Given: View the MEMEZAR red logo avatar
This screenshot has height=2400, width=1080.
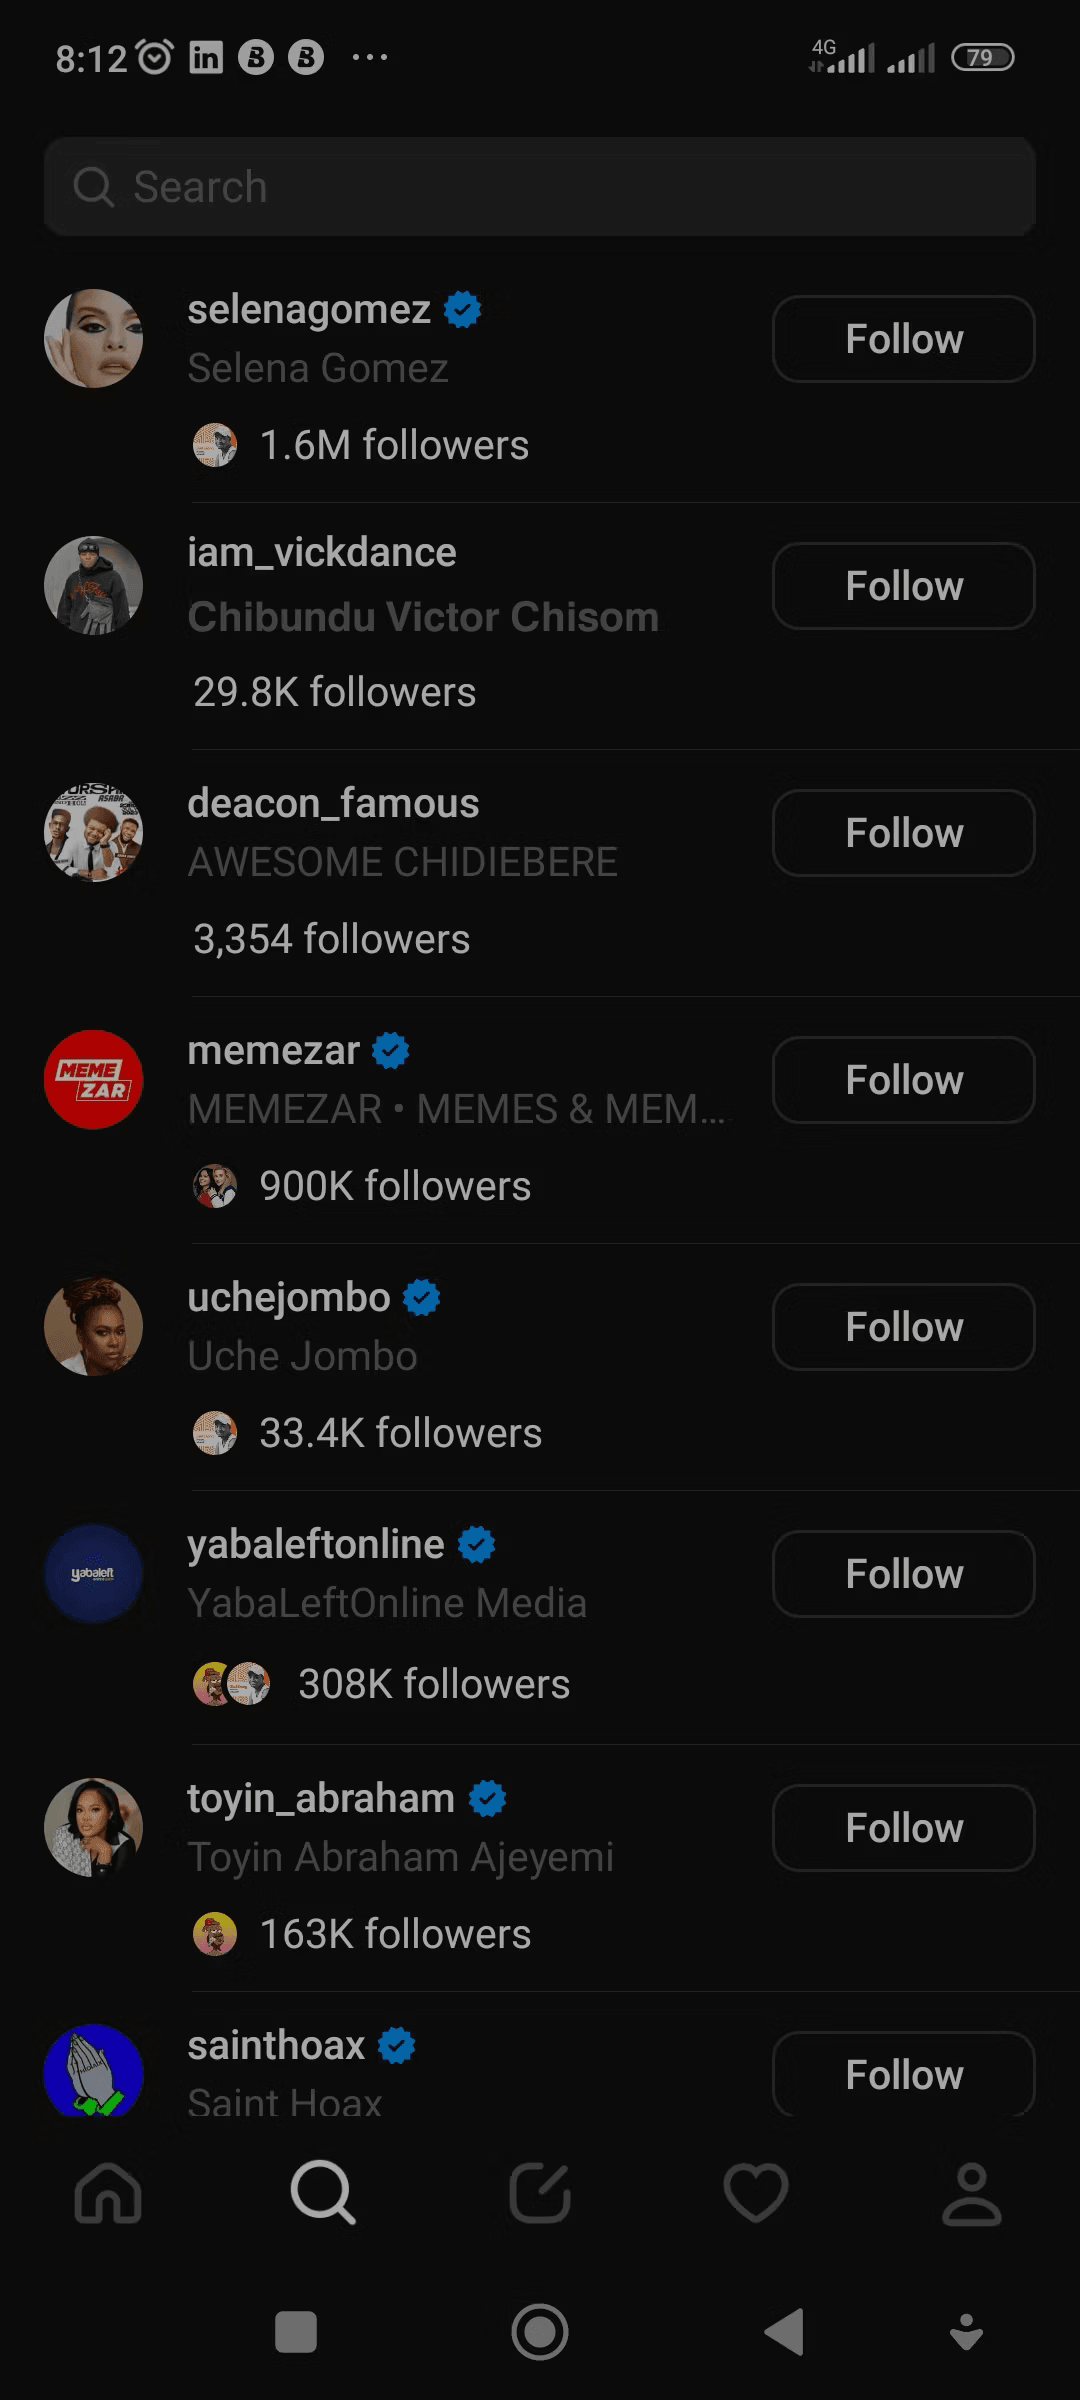Looking at the screenshot, I should (94, 1080).
